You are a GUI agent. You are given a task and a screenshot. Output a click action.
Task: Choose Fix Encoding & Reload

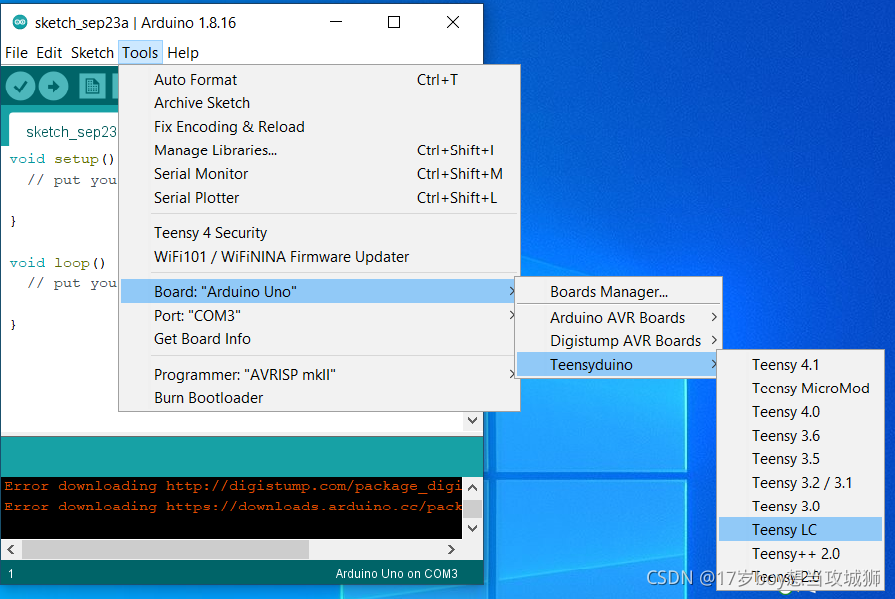(320, 127)
